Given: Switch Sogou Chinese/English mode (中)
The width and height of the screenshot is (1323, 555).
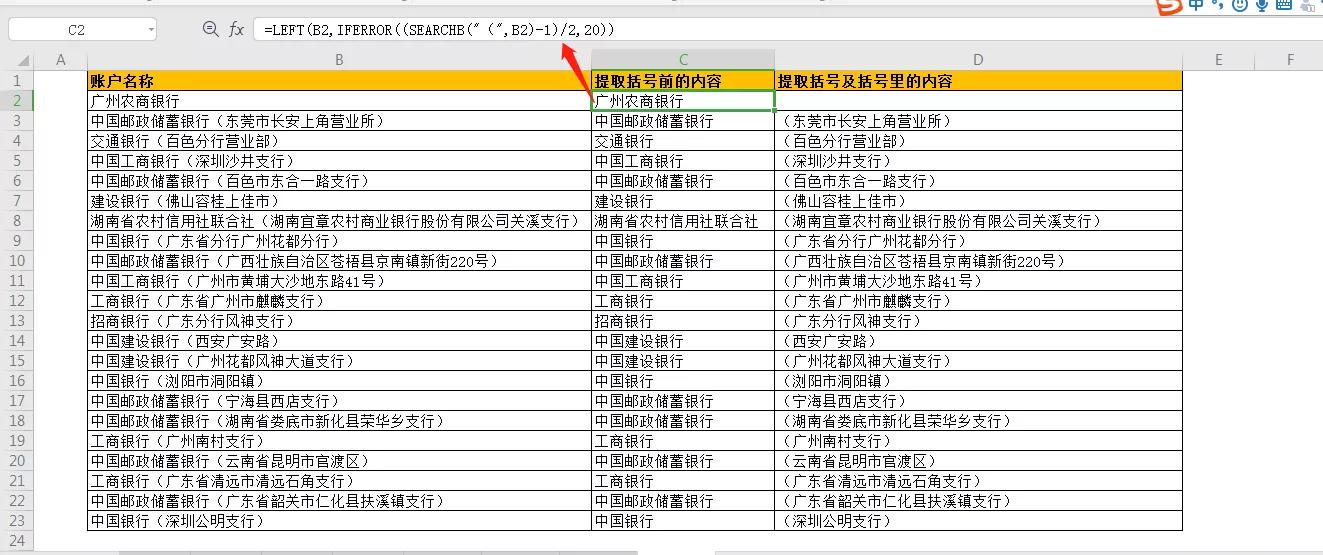Looking at the screenshot, I should (1197, 6).
